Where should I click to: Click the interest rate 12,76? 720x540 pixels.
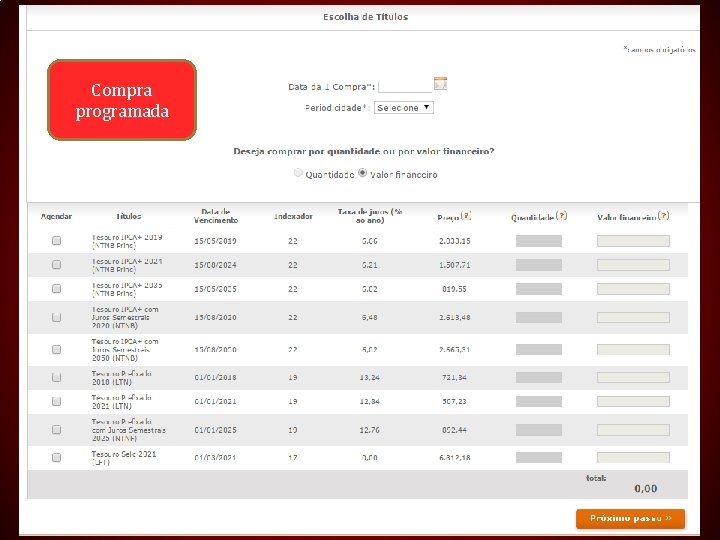(x=370, y=430)
